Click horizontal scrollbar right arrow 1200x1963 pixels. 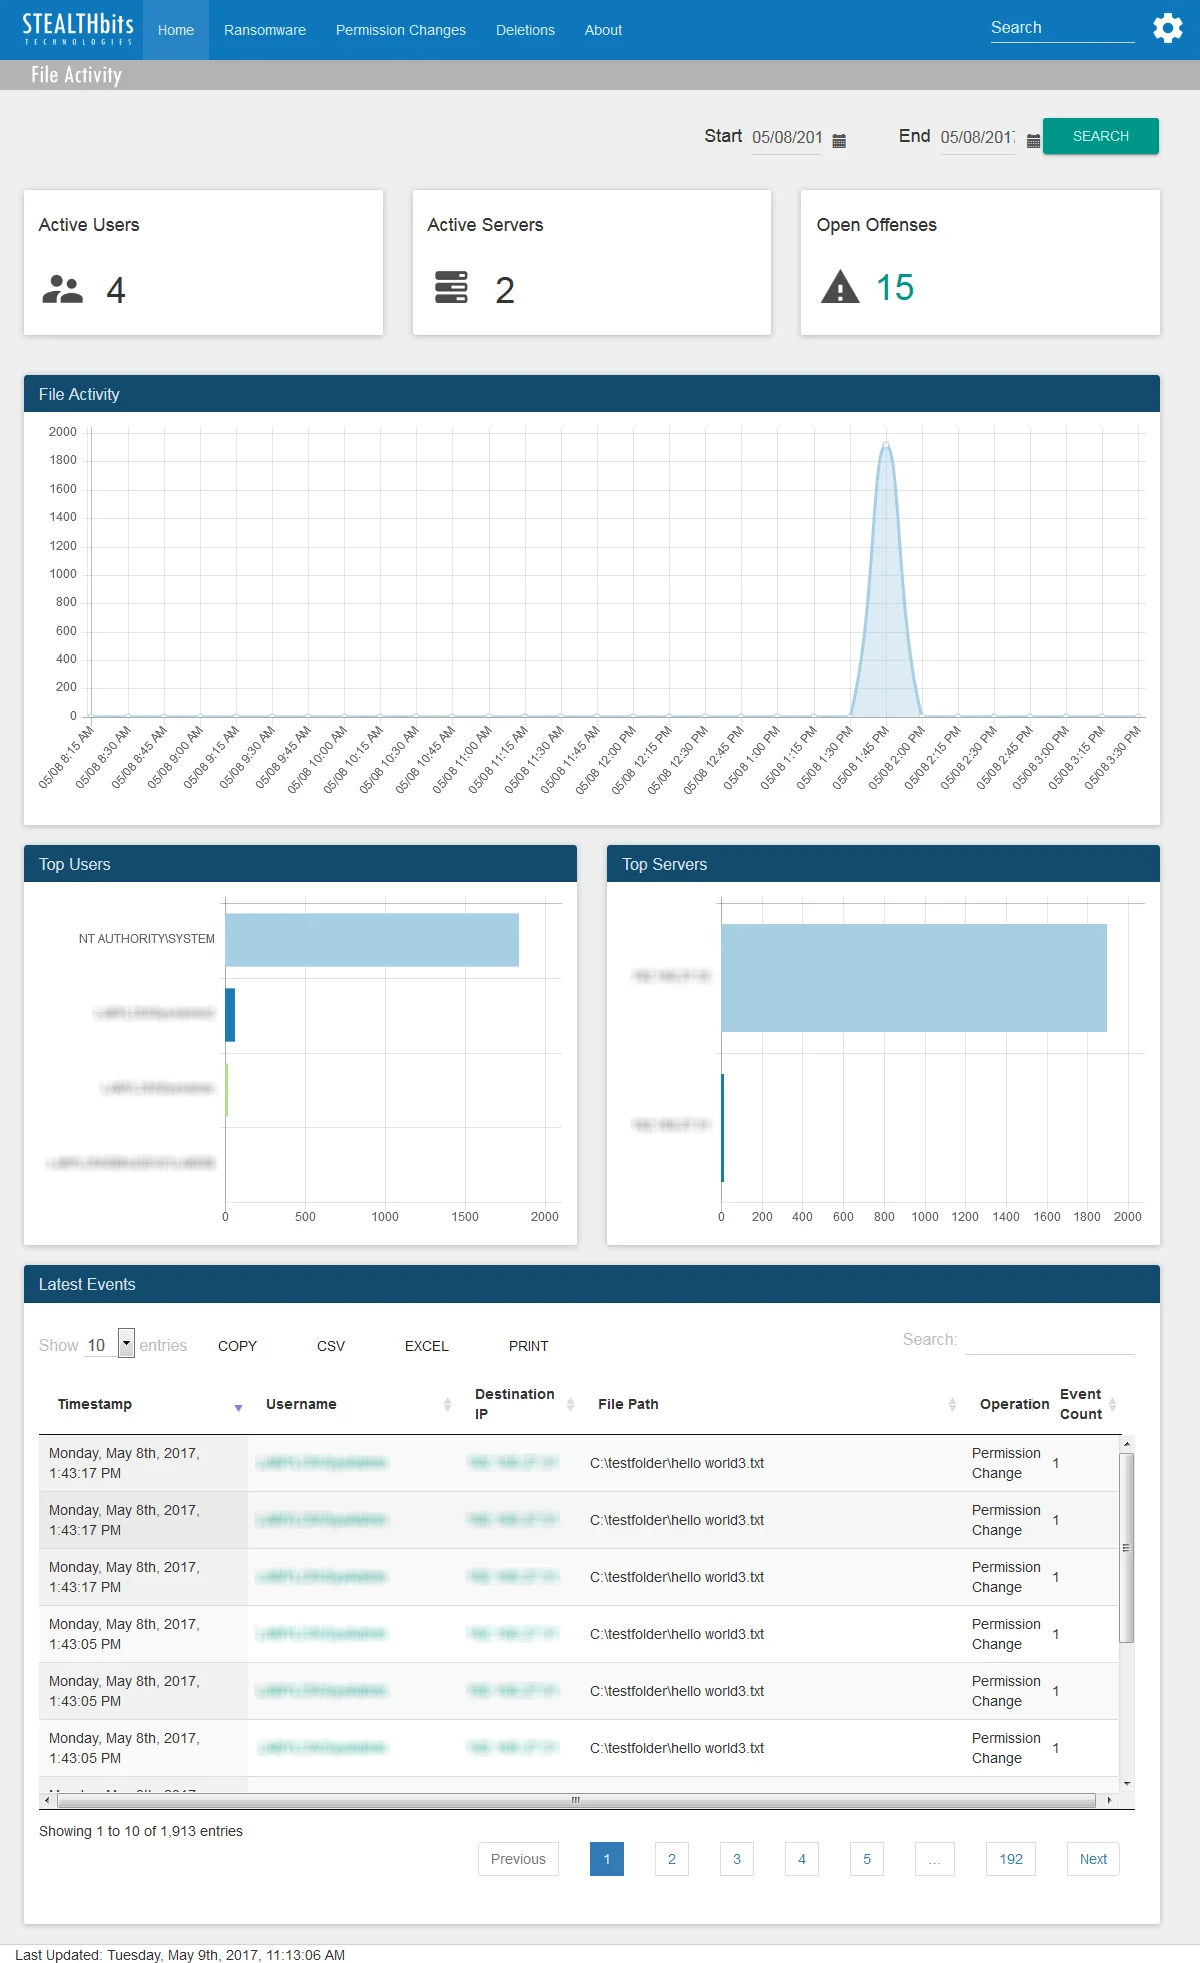[1109, 1800]
